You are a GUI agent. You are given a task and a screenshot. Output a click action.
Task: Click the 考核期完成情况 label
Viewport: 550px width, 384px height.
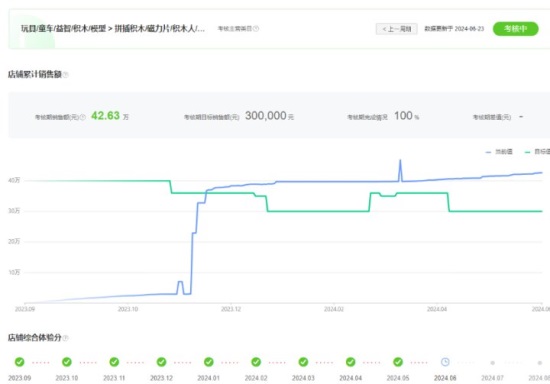[367, 117]
